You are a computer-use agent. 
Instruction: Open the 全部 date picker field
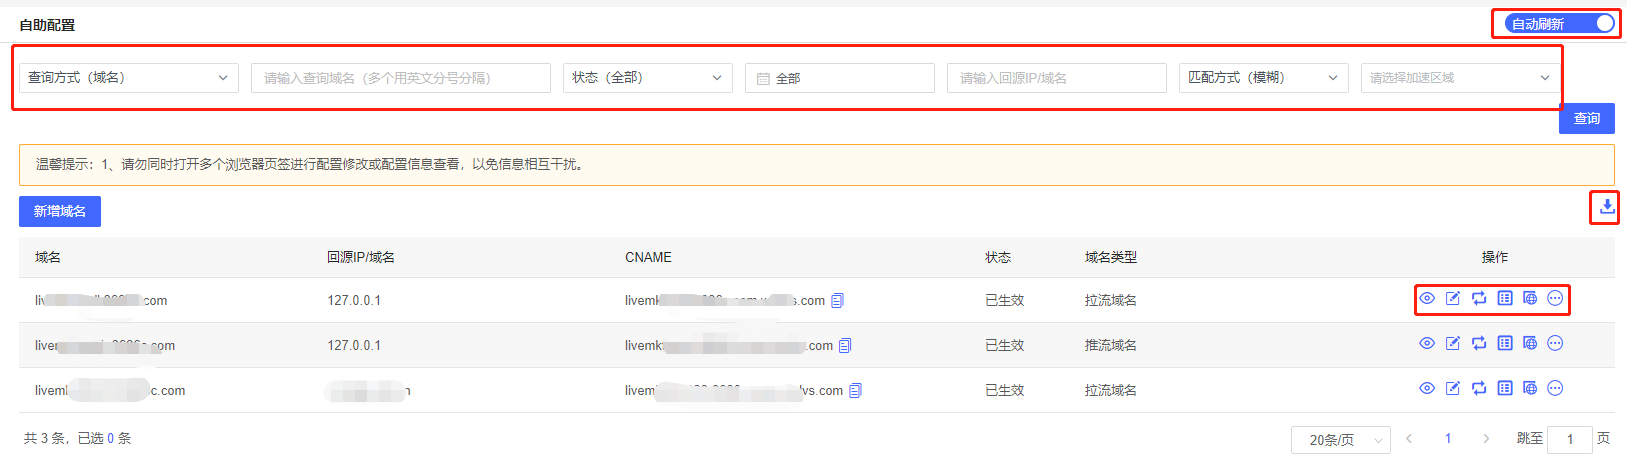(x=840, y=78)
